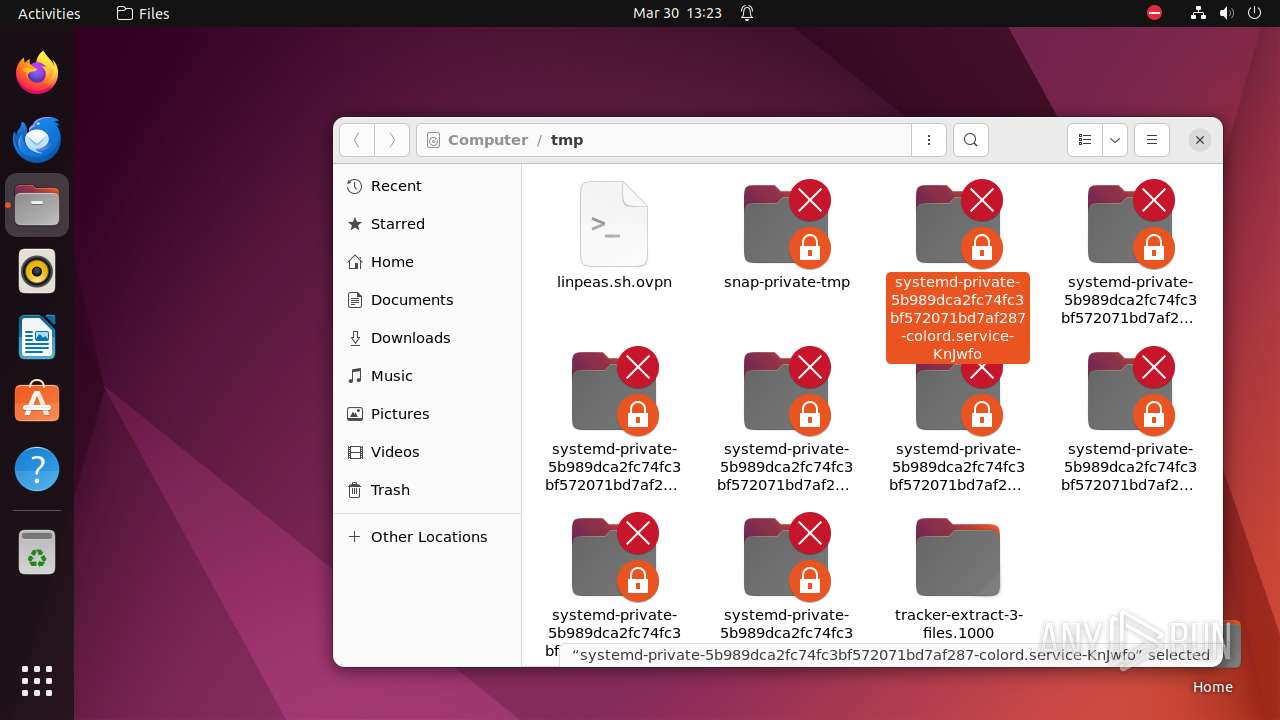
Task: Click the plus icon beside Other Locations
Action: (354, 537)
